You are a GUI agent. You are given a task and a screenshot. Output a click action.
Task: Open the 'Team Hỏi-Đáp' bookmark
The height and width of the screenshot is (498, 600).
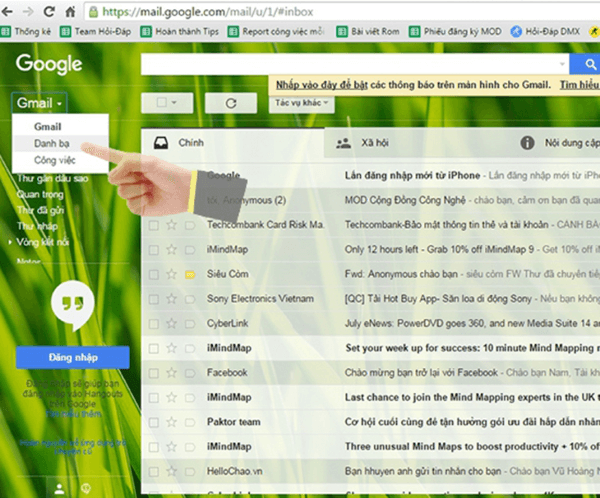pyautogui.click(x=96, y=31)
